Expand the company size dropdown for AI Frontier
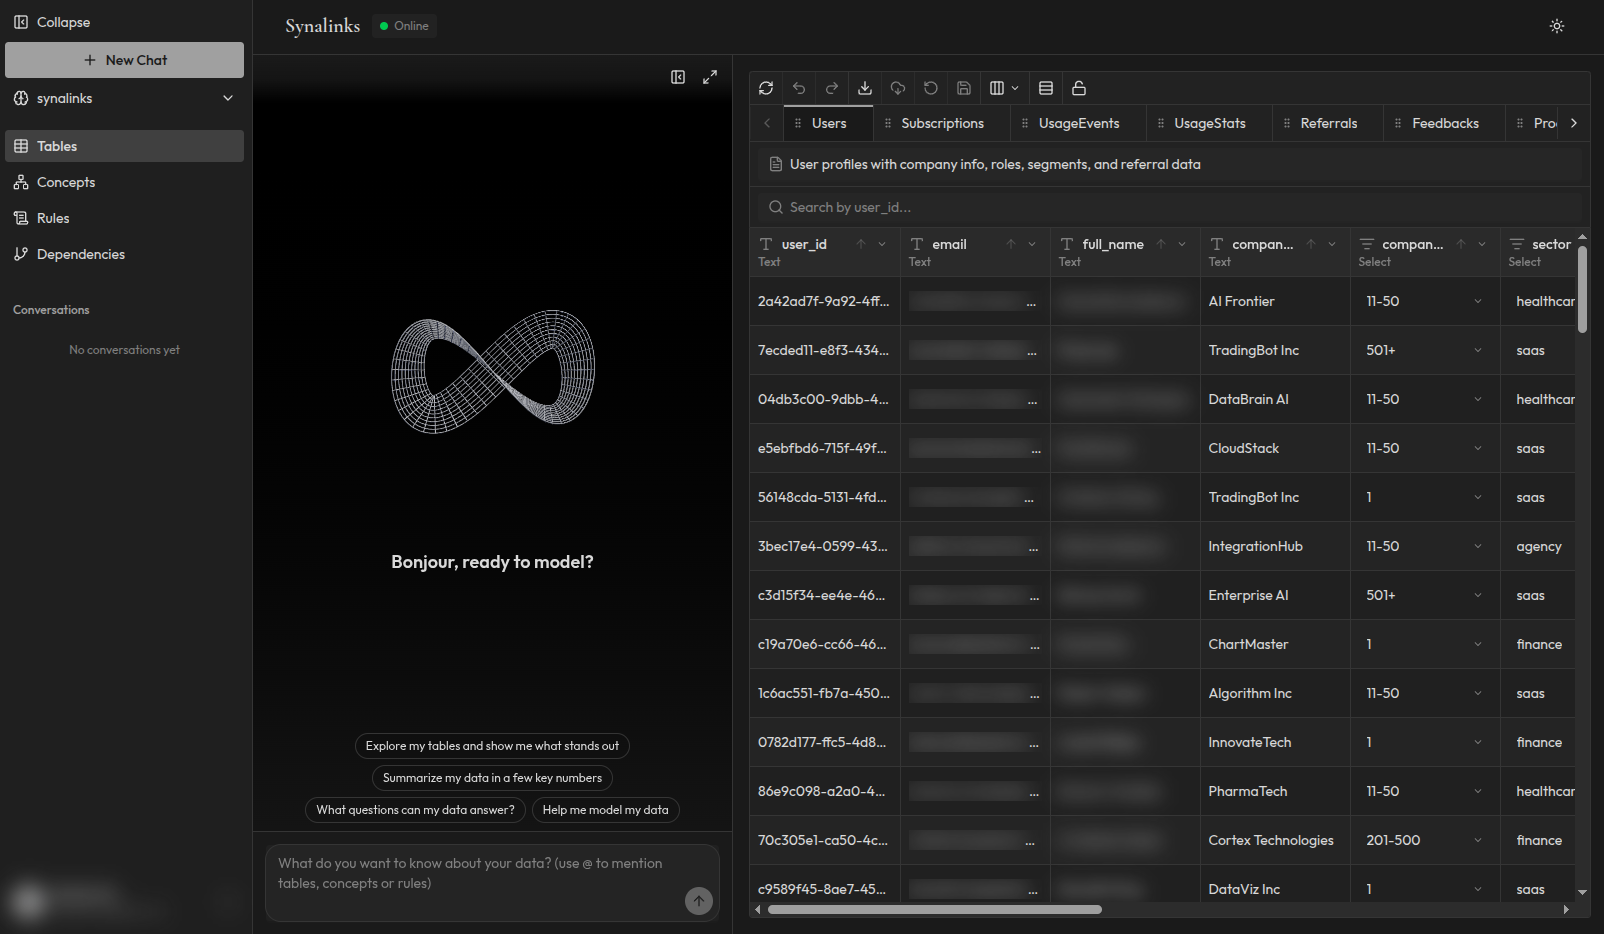This screenshot has width=1604, height=934. (1478, 301)
